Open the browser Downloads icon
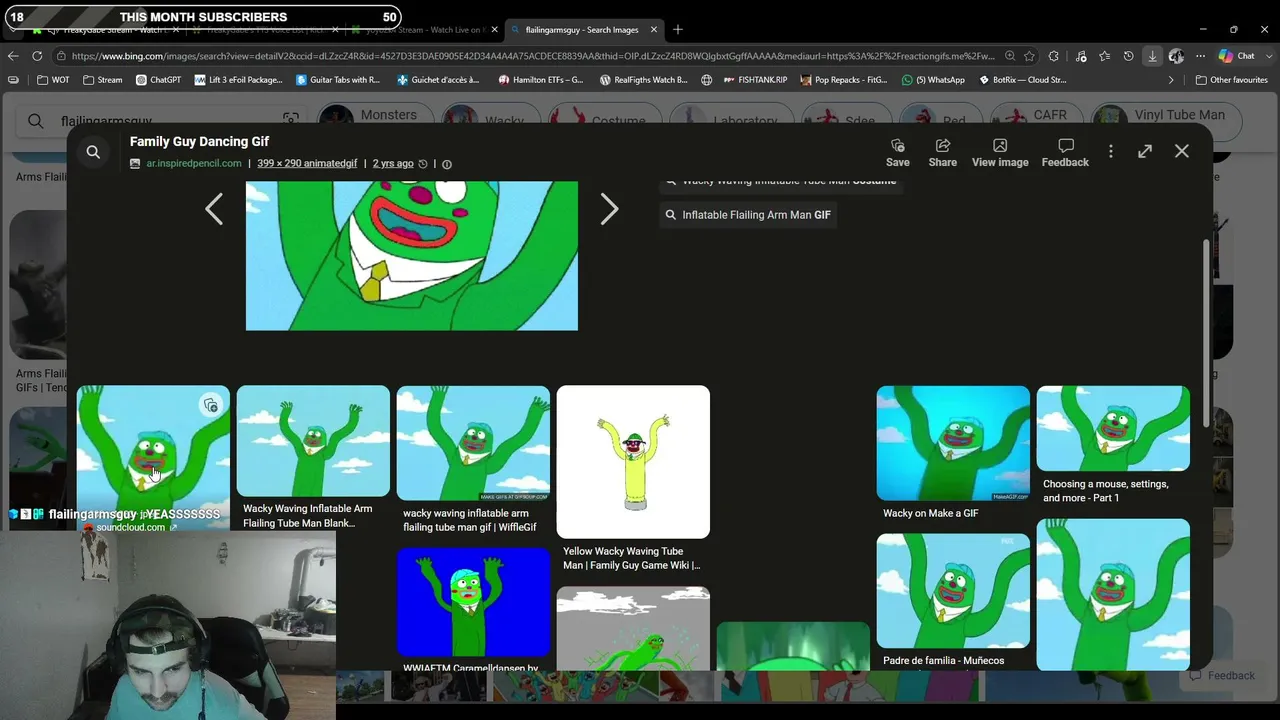This screenshot has height=720, width=1280. click(x=1152, y=56)
